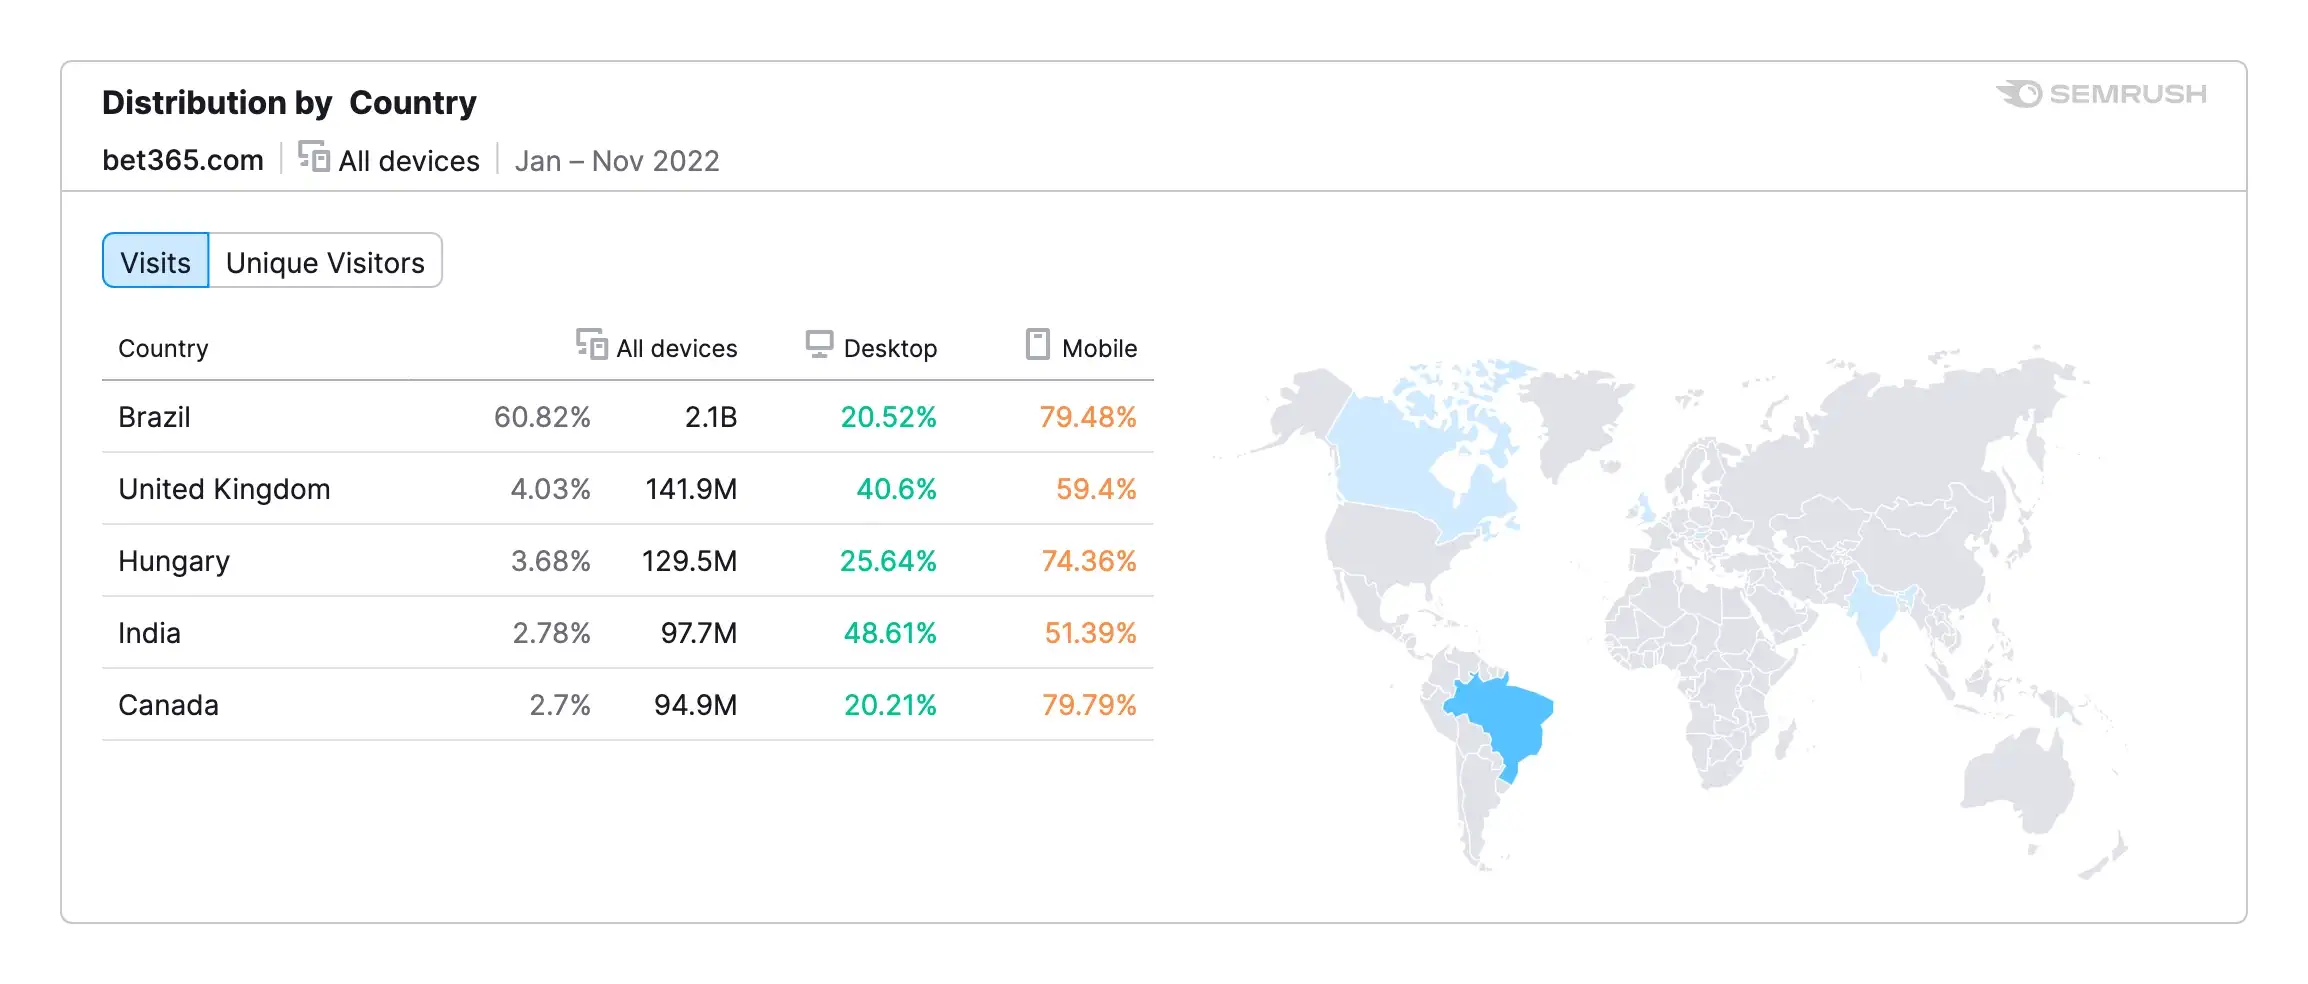Click Canada shaded on the world map
Viewport: 2308px width, 984px height.
[x=1400, y=460]
